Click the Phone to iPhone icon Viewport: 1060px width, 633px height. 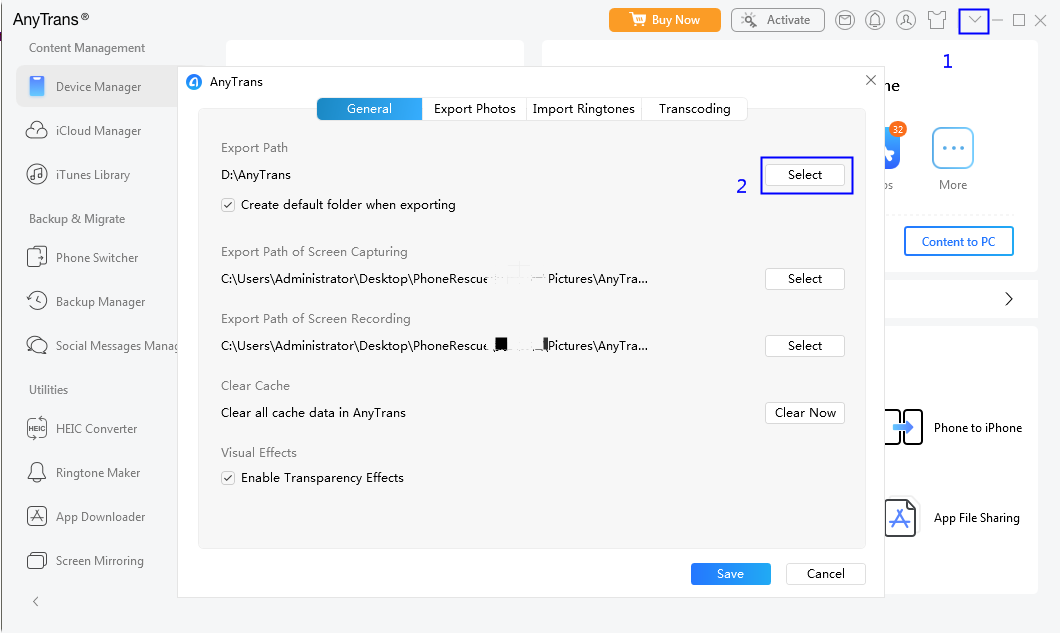coord(904,427)
